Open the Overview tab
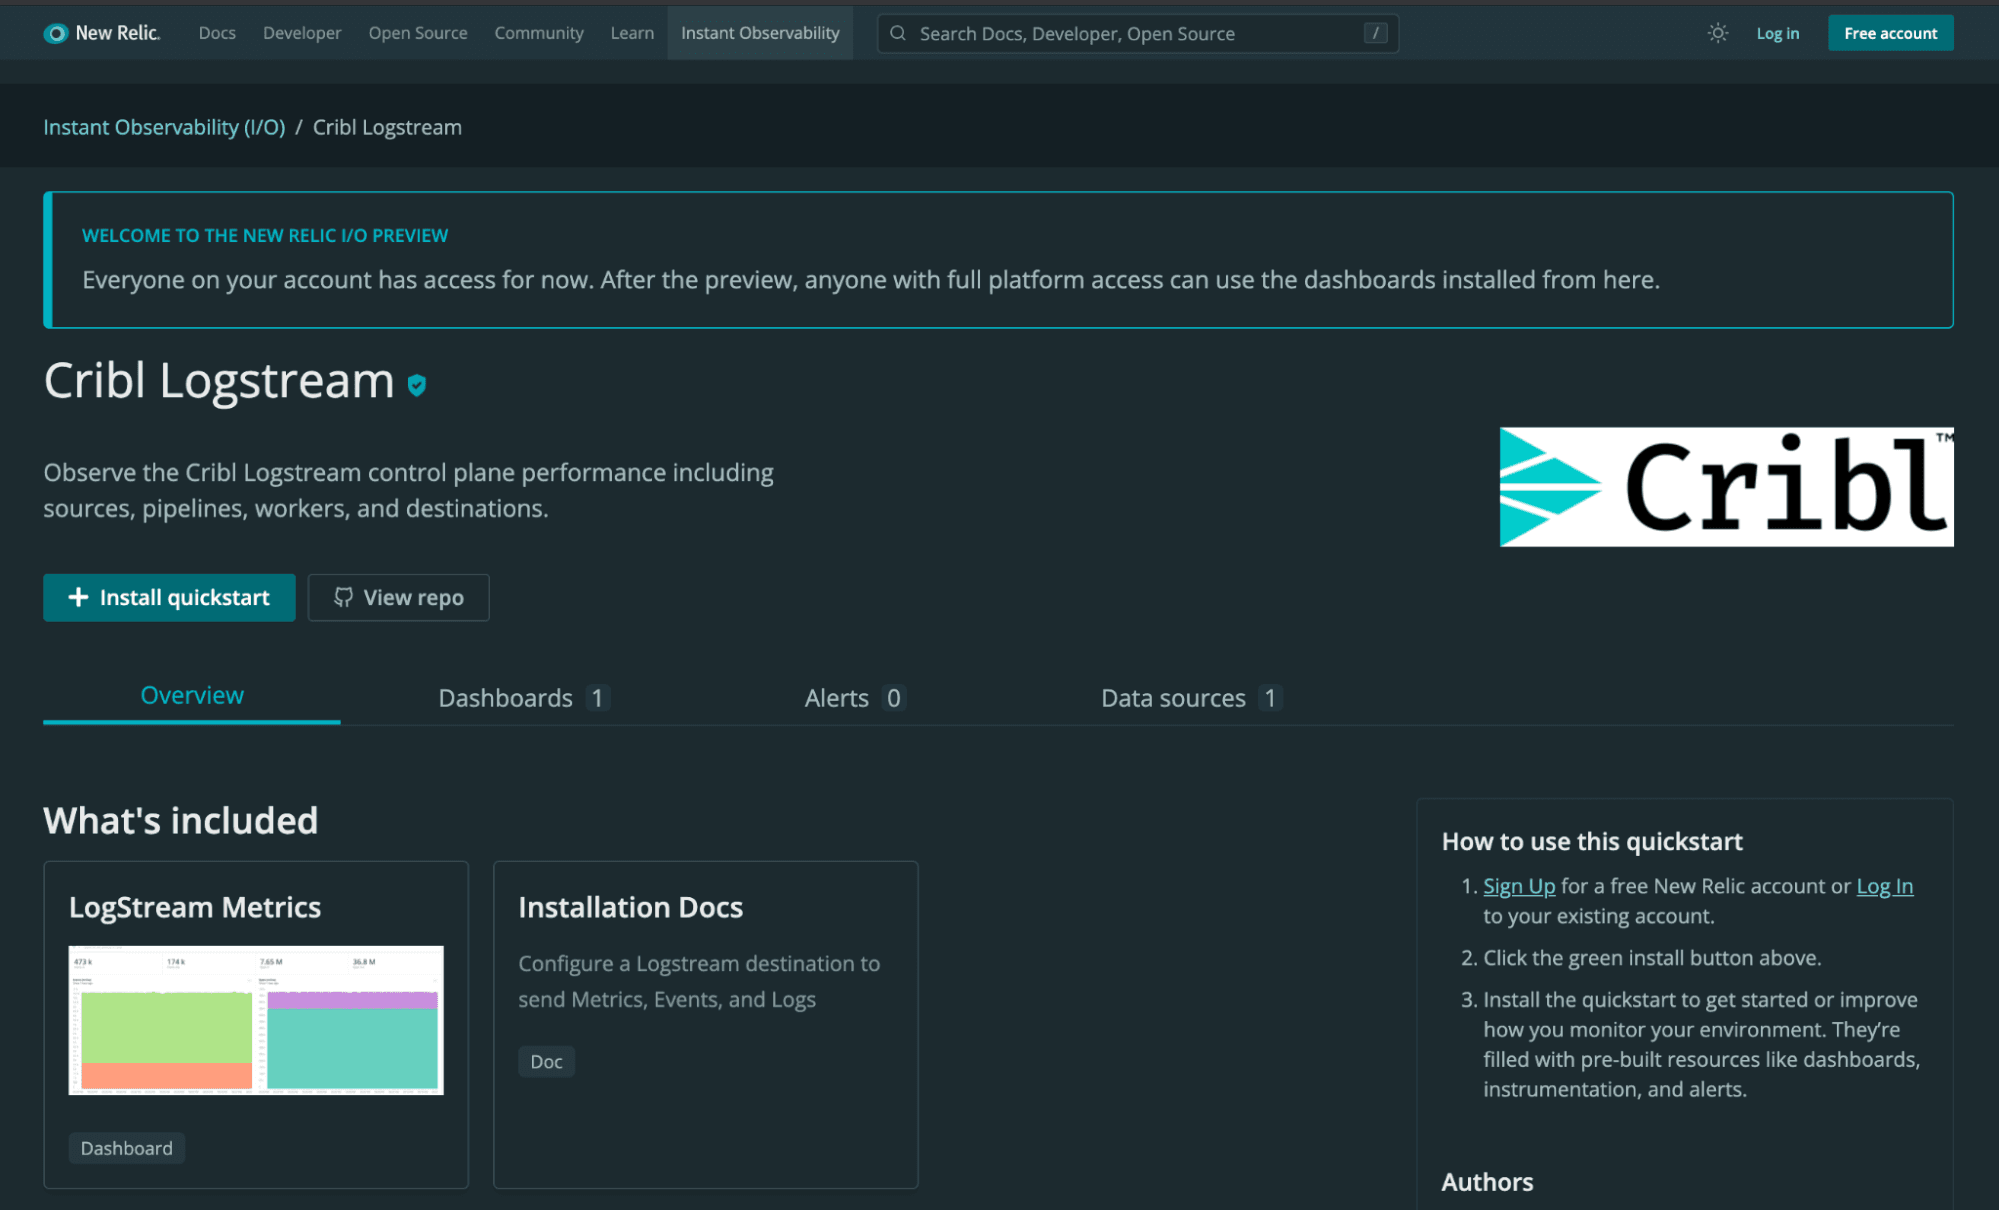Viewport: 1999px width, 1211px height. (192, 696)
